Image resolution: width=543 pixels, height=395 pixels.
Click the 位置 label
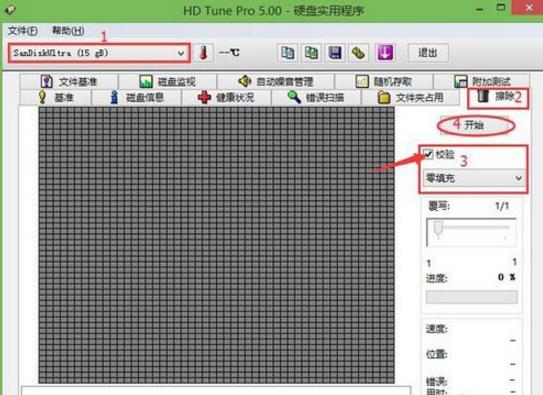click(x=436, y=354)
